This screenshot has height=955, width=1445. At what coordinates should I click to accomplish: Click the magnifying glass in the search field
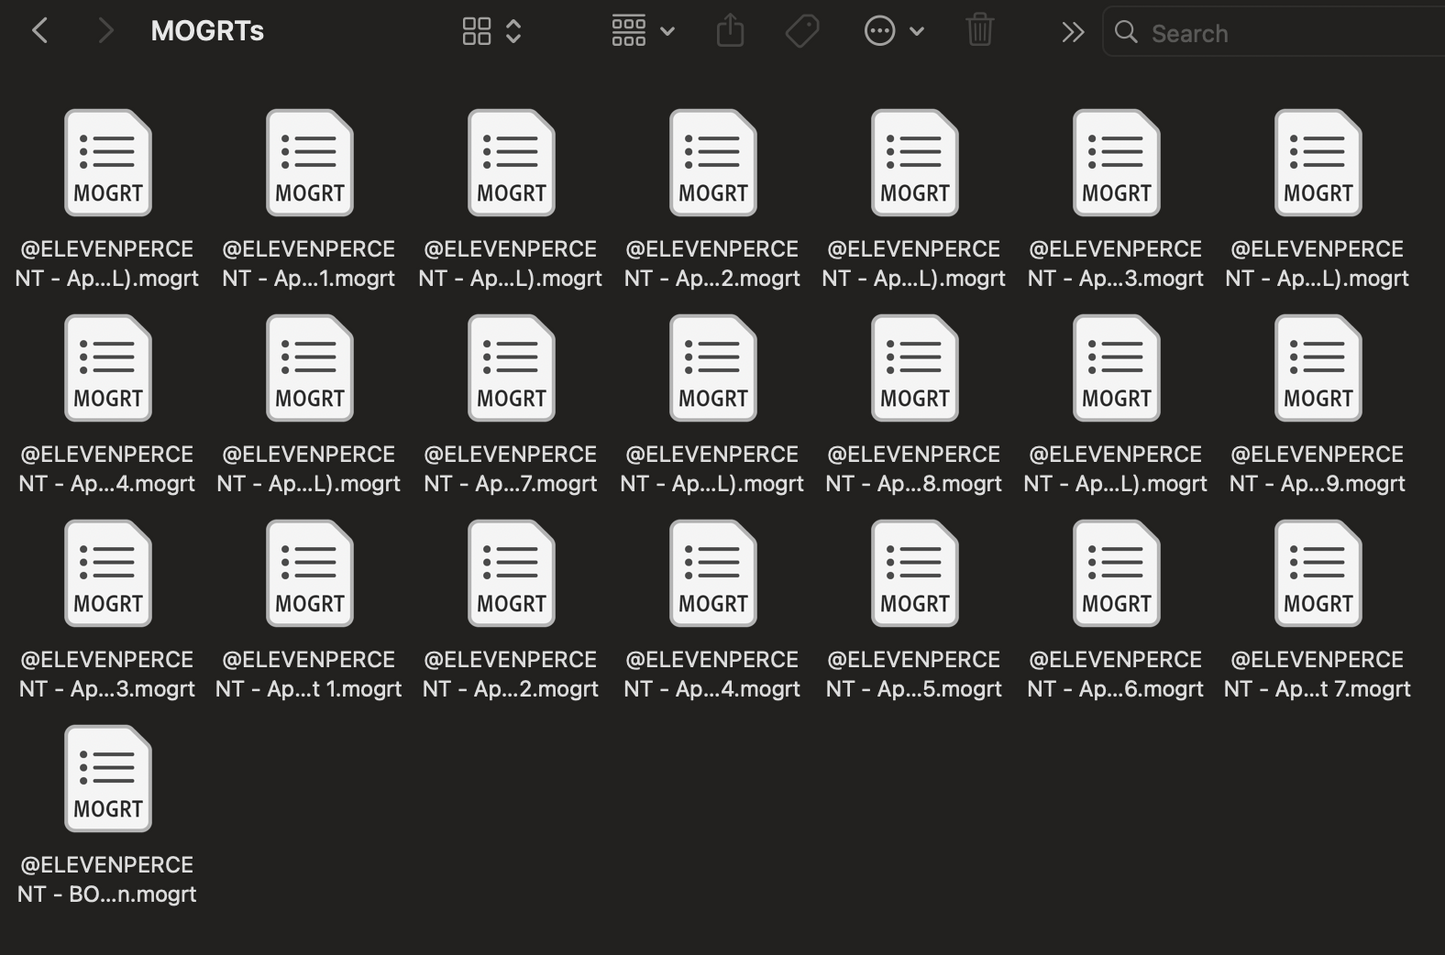1125,32
